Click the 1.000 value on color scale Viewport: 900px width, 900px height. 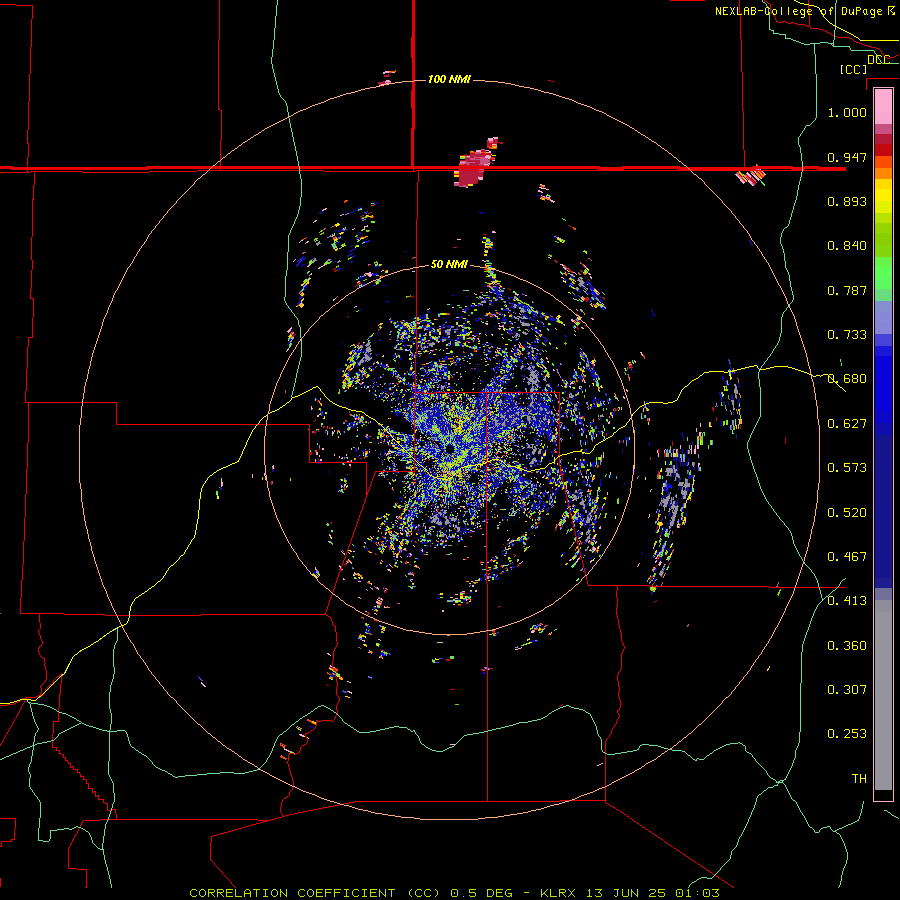click(x=847, y=112)
